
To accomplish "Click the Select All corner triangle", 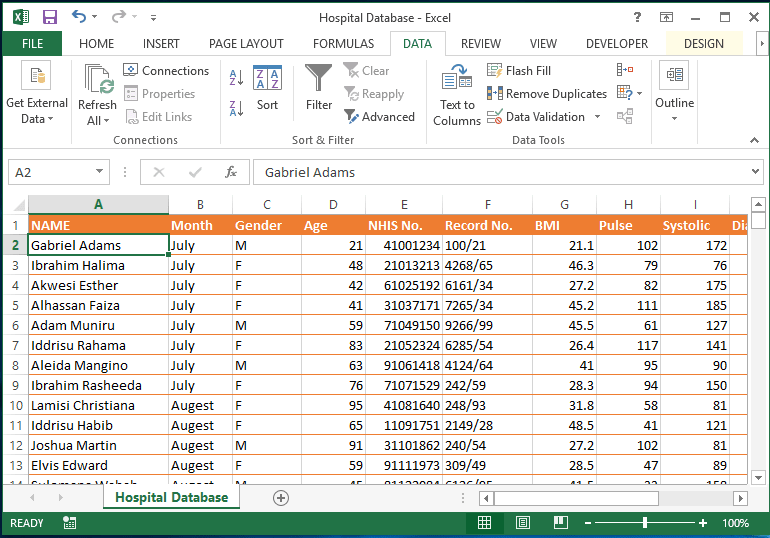I will (19, 205).
